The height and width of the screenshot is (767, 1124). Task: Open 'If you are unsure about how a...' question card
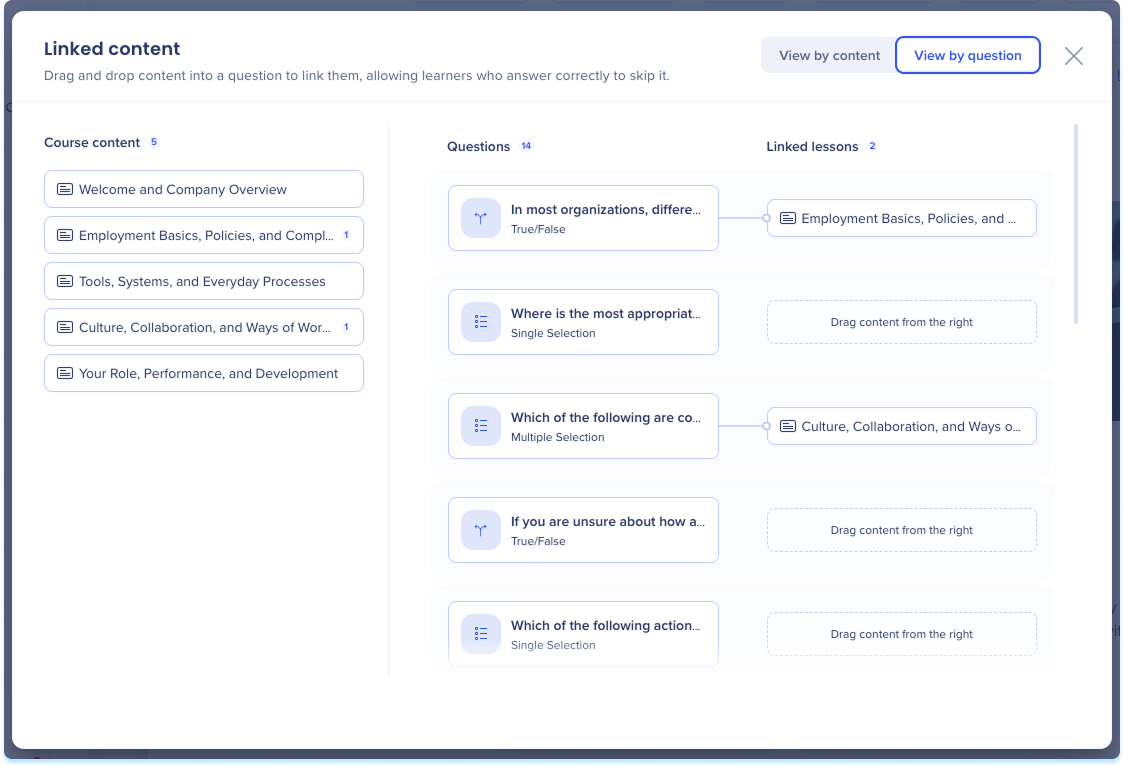click(583, 530)
